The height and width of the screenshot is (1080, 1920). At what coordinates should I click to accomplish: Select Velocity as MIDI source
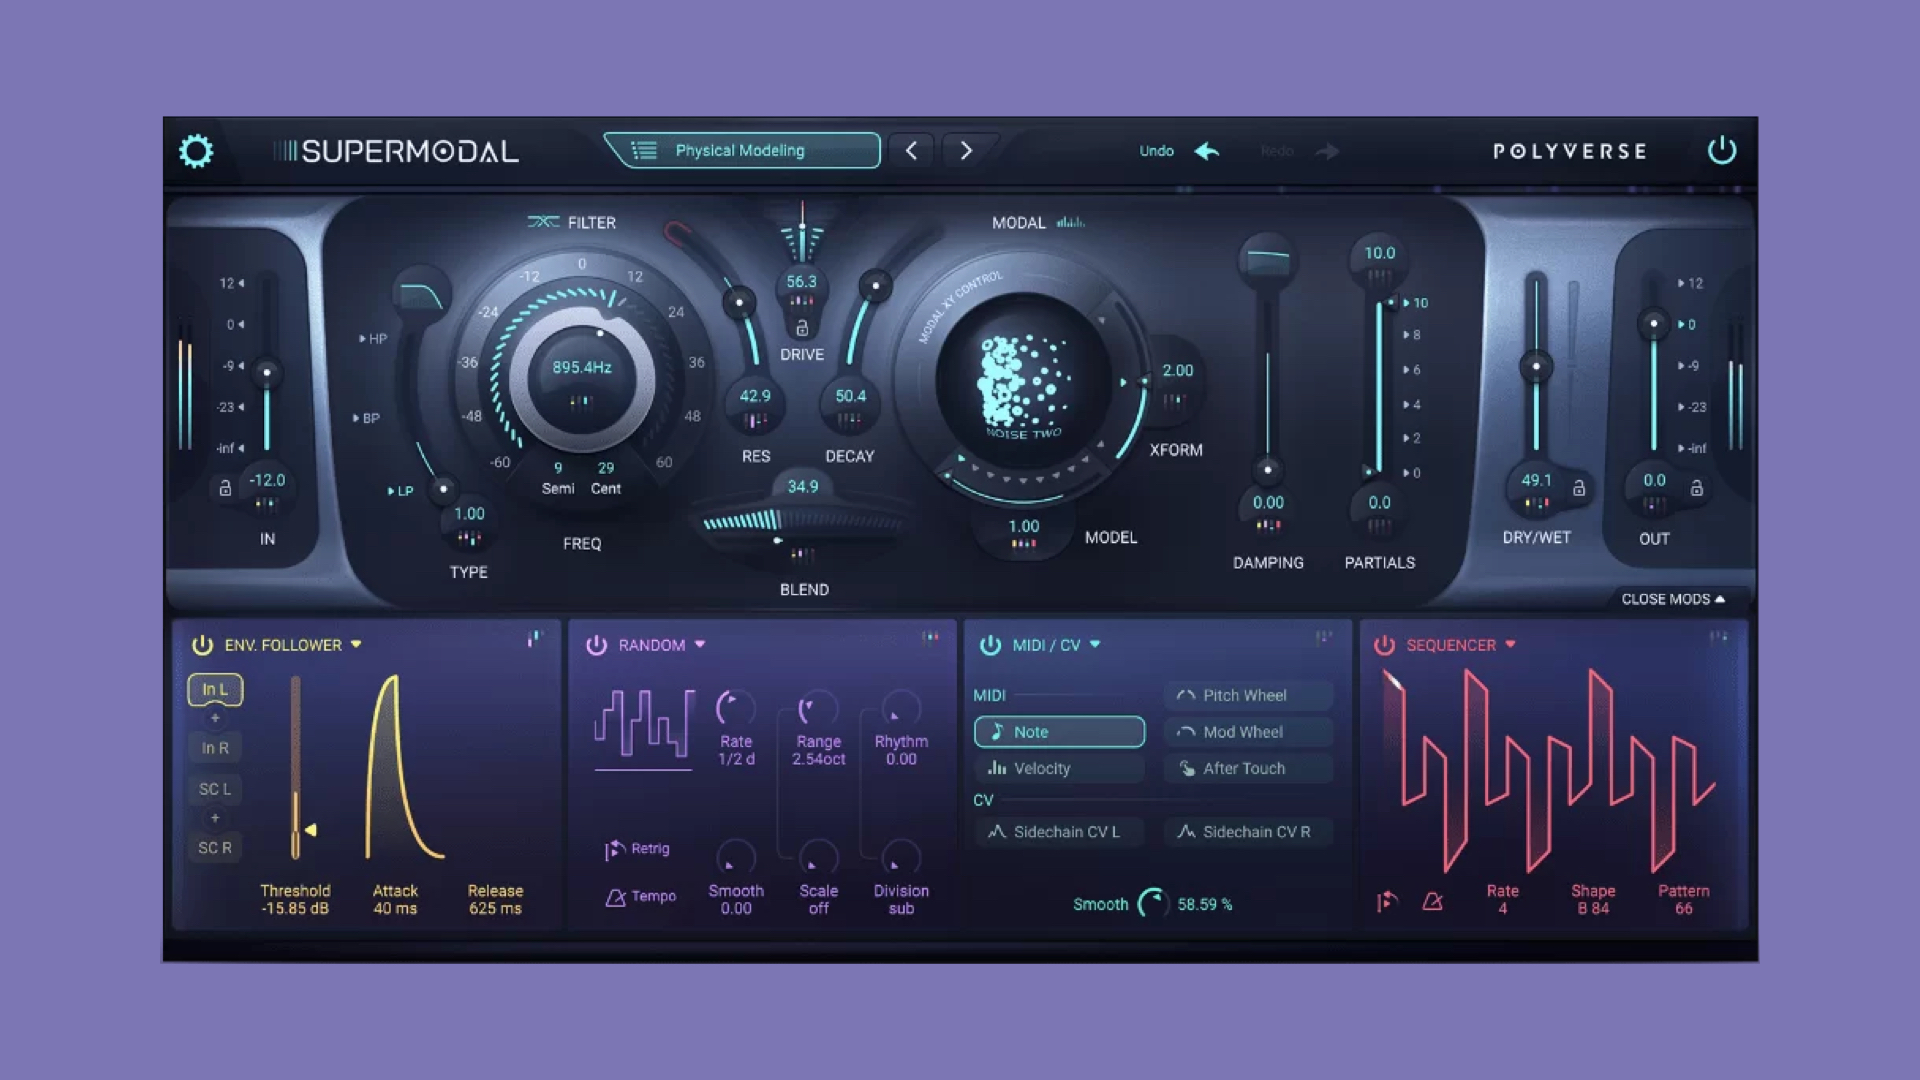coord(1059,768)
